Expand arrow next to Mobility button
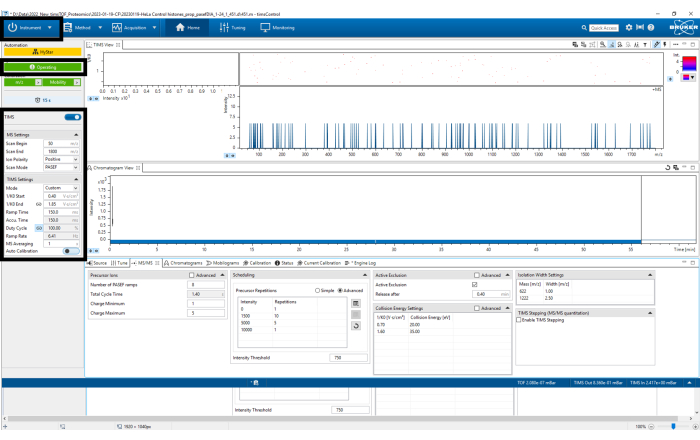The image size is (700, 440). coord(77,82)
